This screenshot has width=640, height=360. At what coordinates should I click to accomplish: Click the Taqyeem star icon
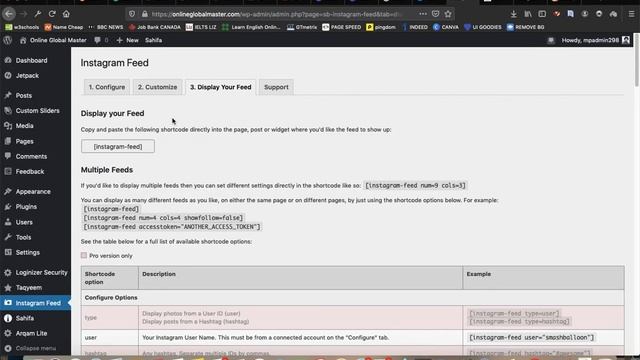pyautogui.click(x=8, y=288)
